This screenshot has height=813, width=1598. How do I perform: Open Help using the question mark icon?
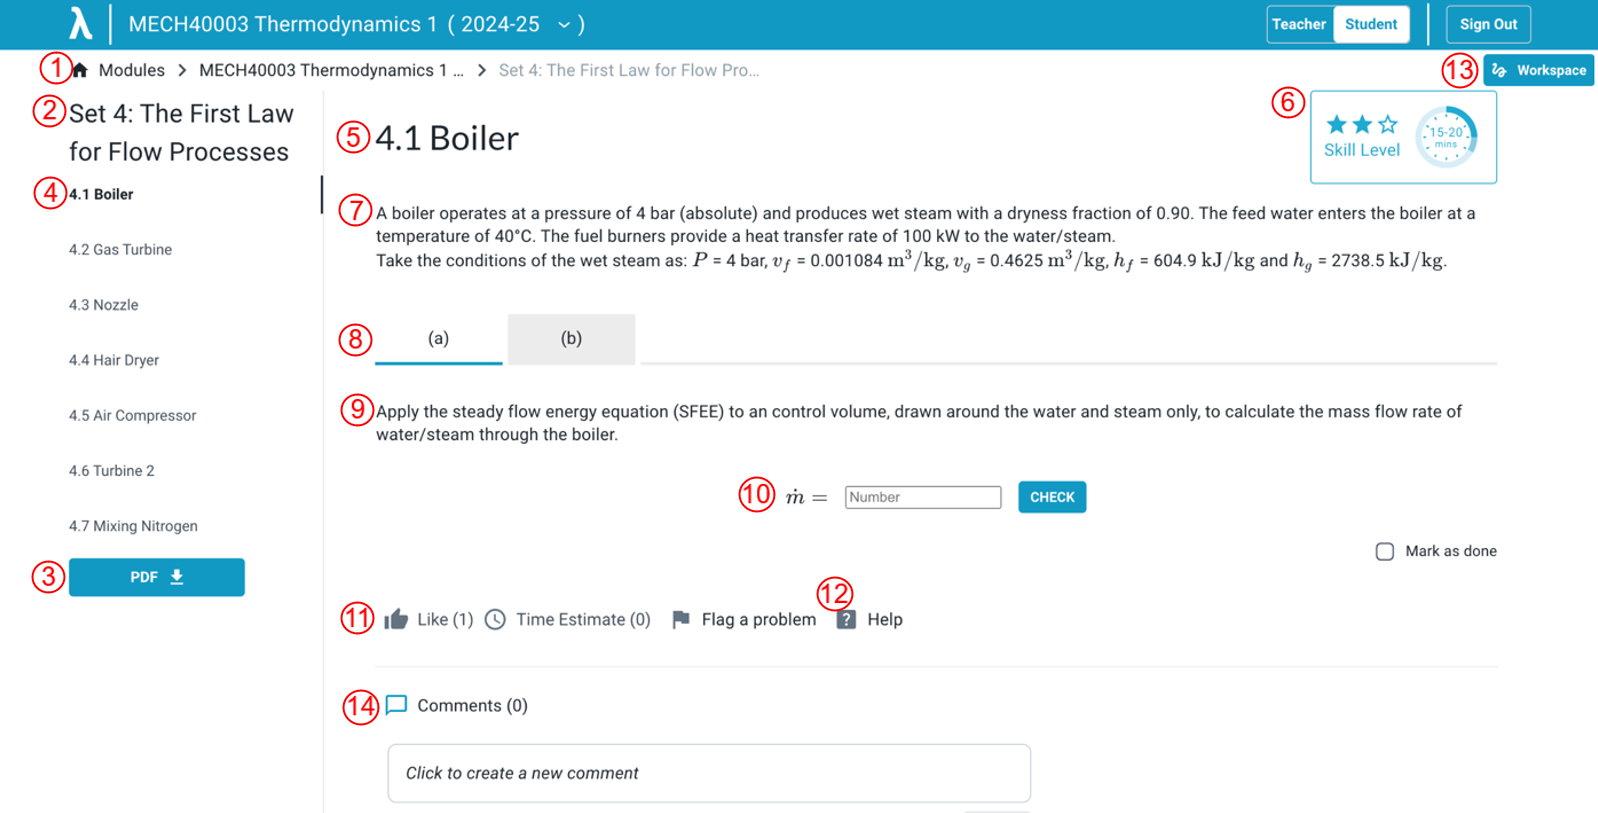[846, 619]
